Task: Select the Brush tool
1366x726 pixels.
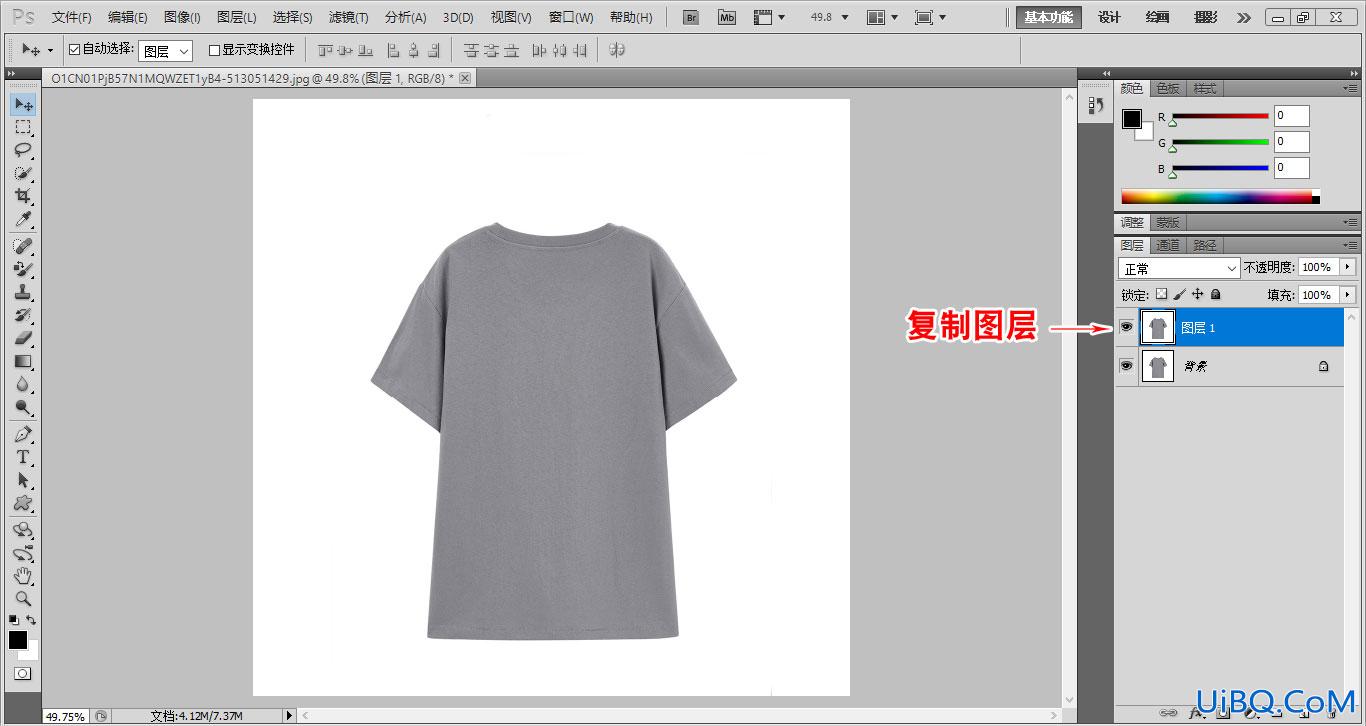Action: click(23, 269)
